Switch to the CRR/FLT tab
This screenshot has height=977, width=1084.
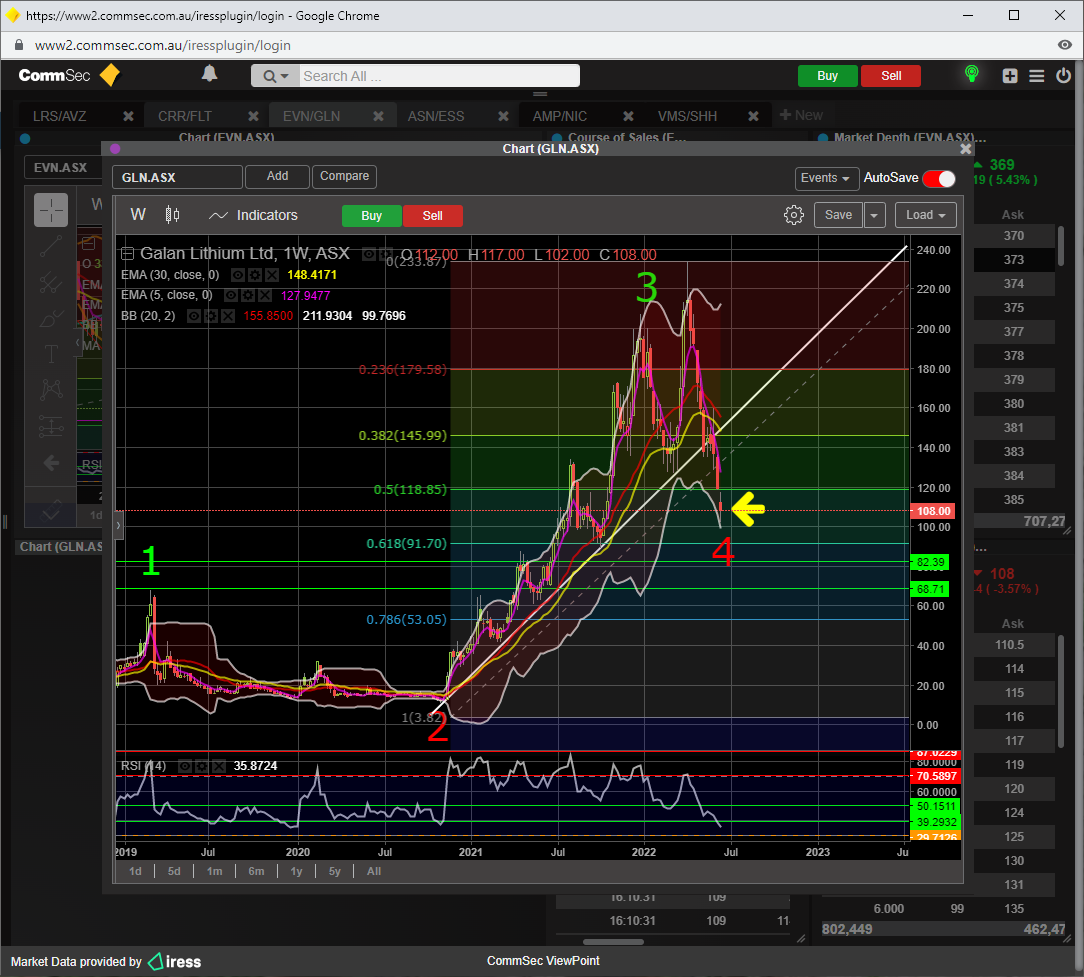(x=185, y=116)
